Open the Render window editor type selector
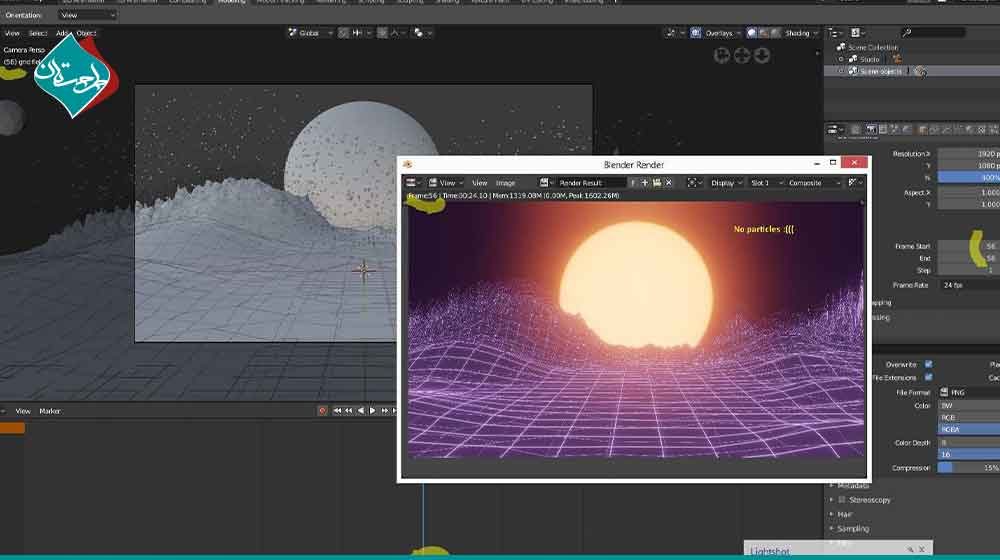1000x560 pixels. click(x=413, y=183)
